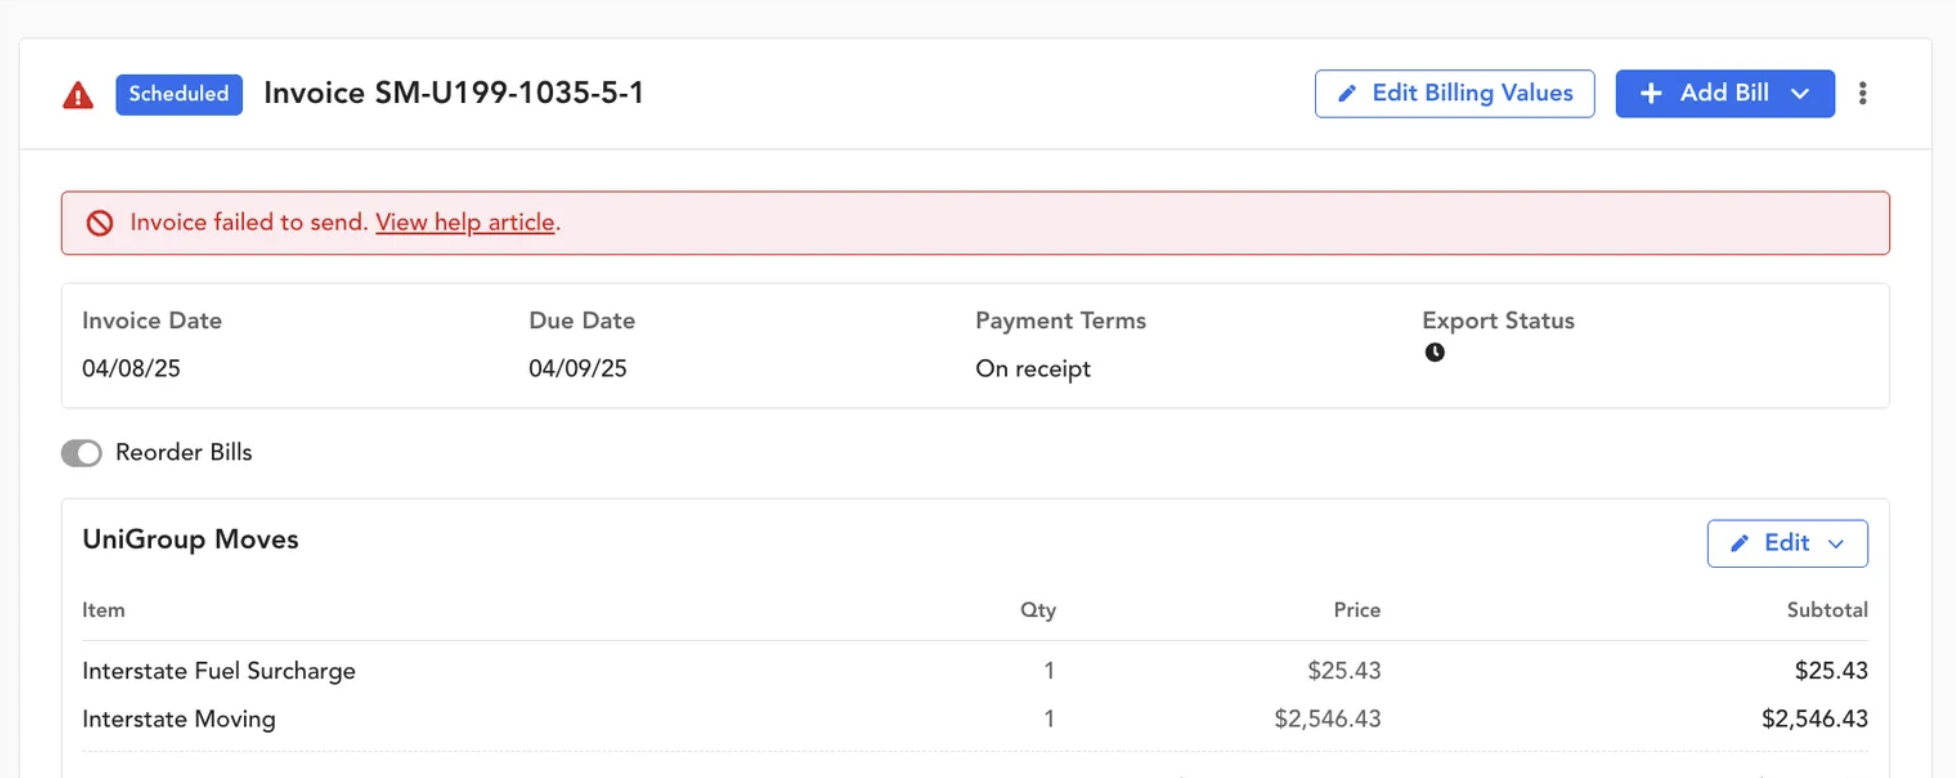Expand the Edit dropdown chevron

[1836, 544]
